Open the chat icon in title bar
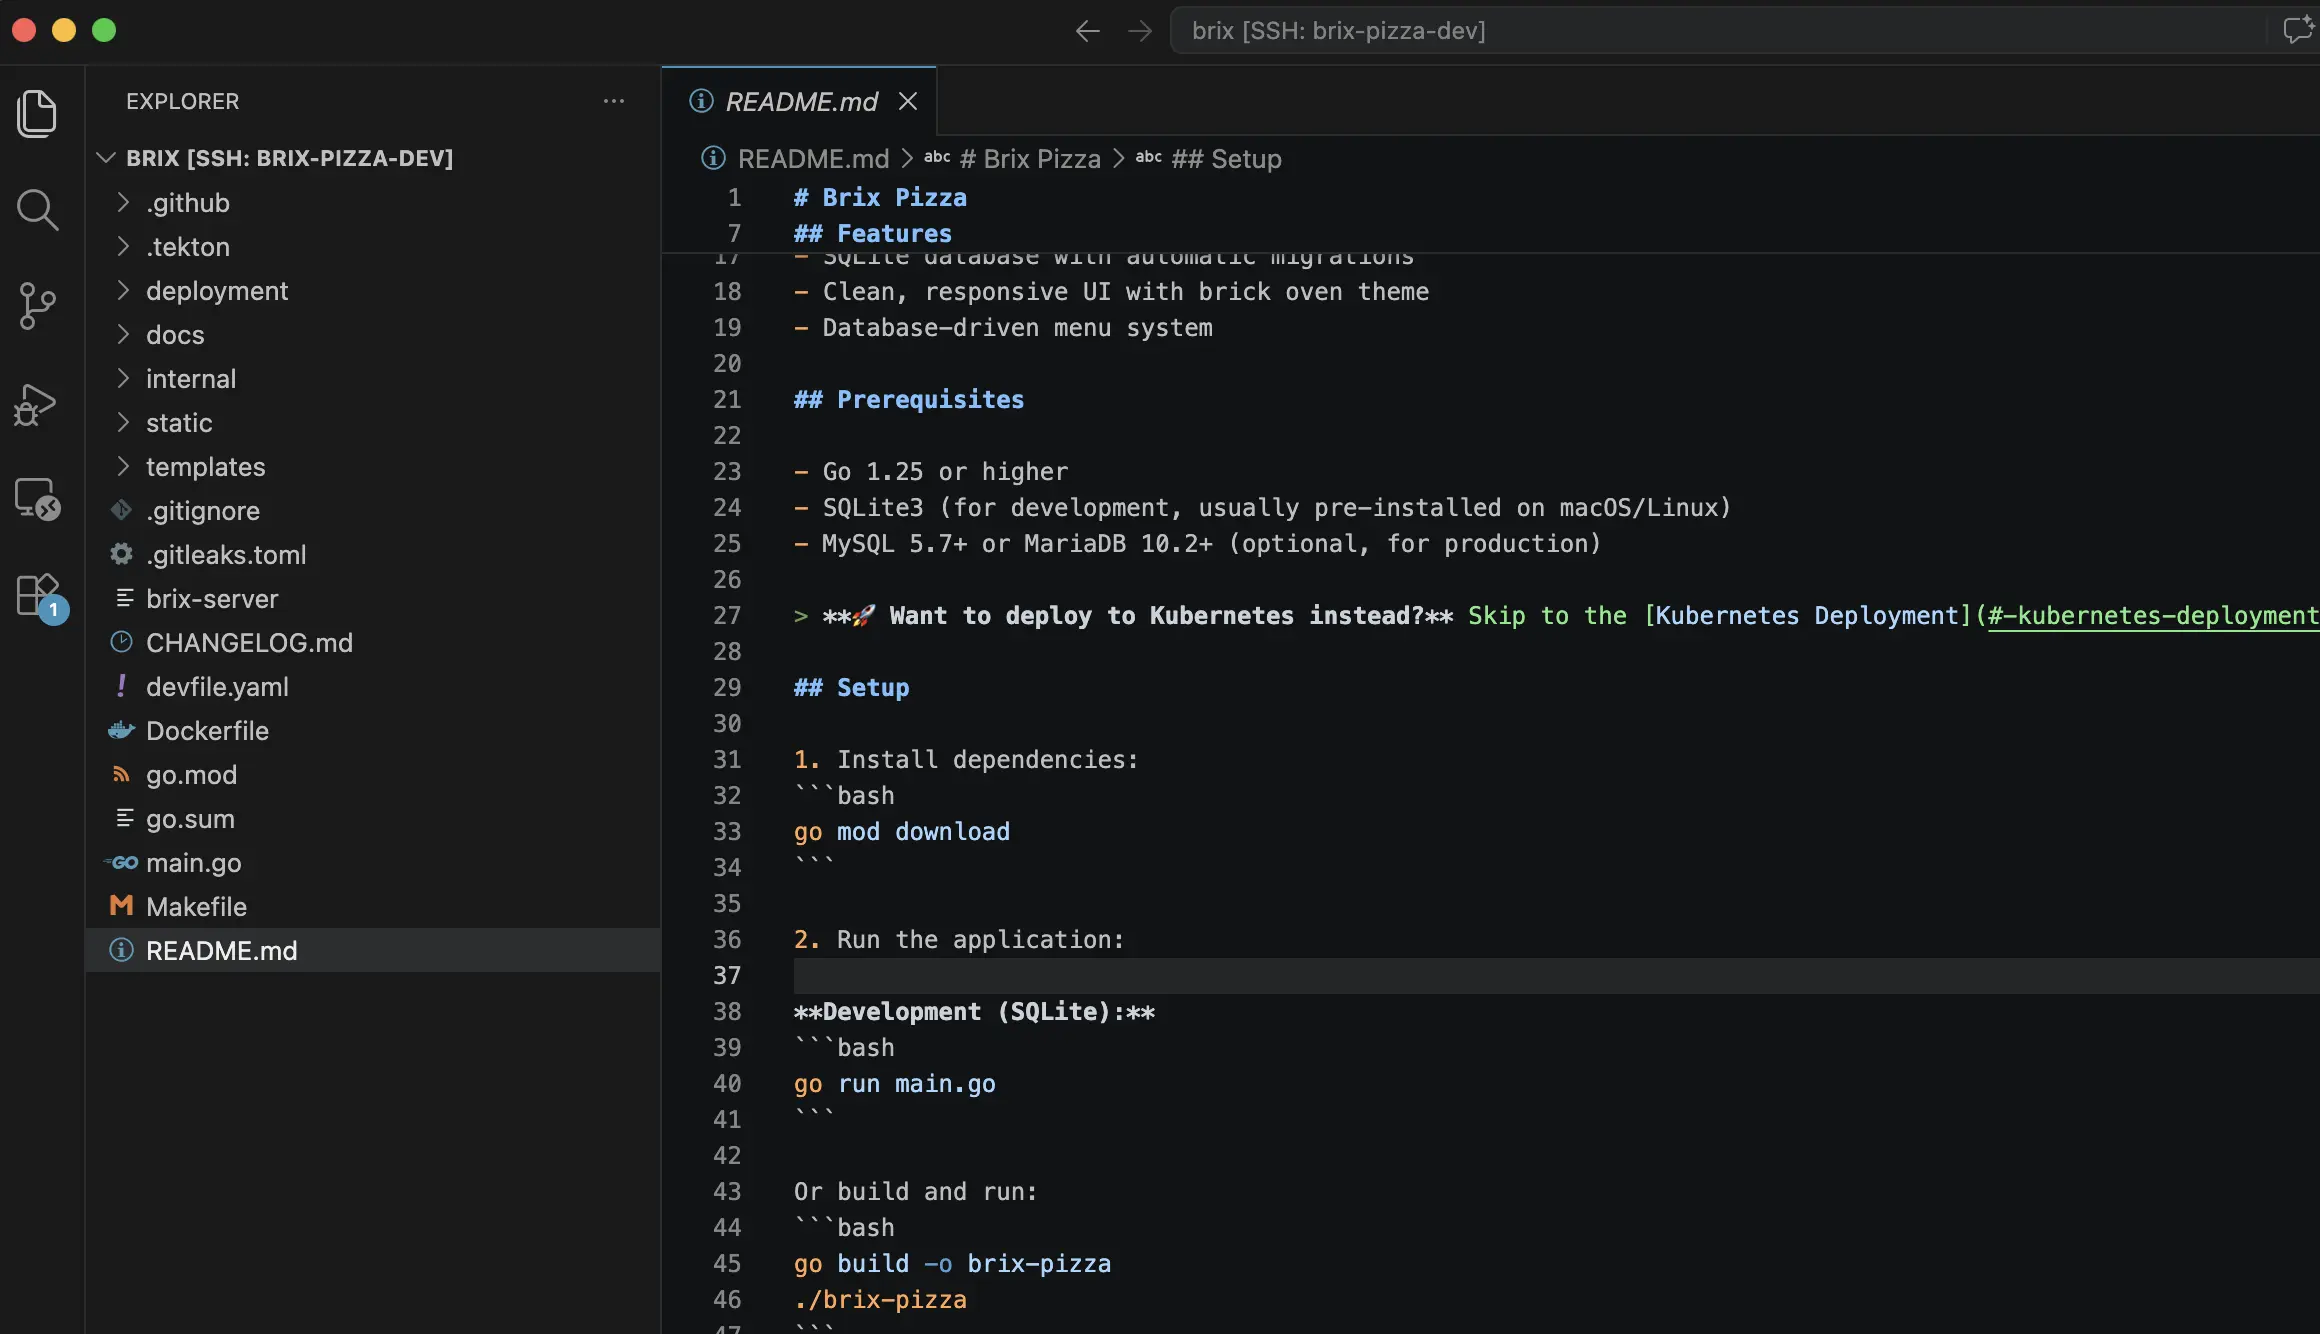 click(x=2298, y=30)
